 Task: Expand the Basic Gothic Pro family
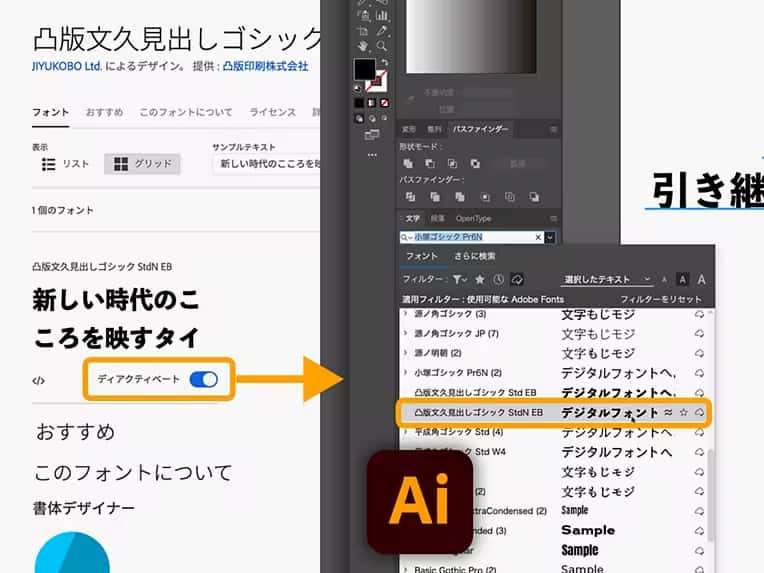[405, 569]
